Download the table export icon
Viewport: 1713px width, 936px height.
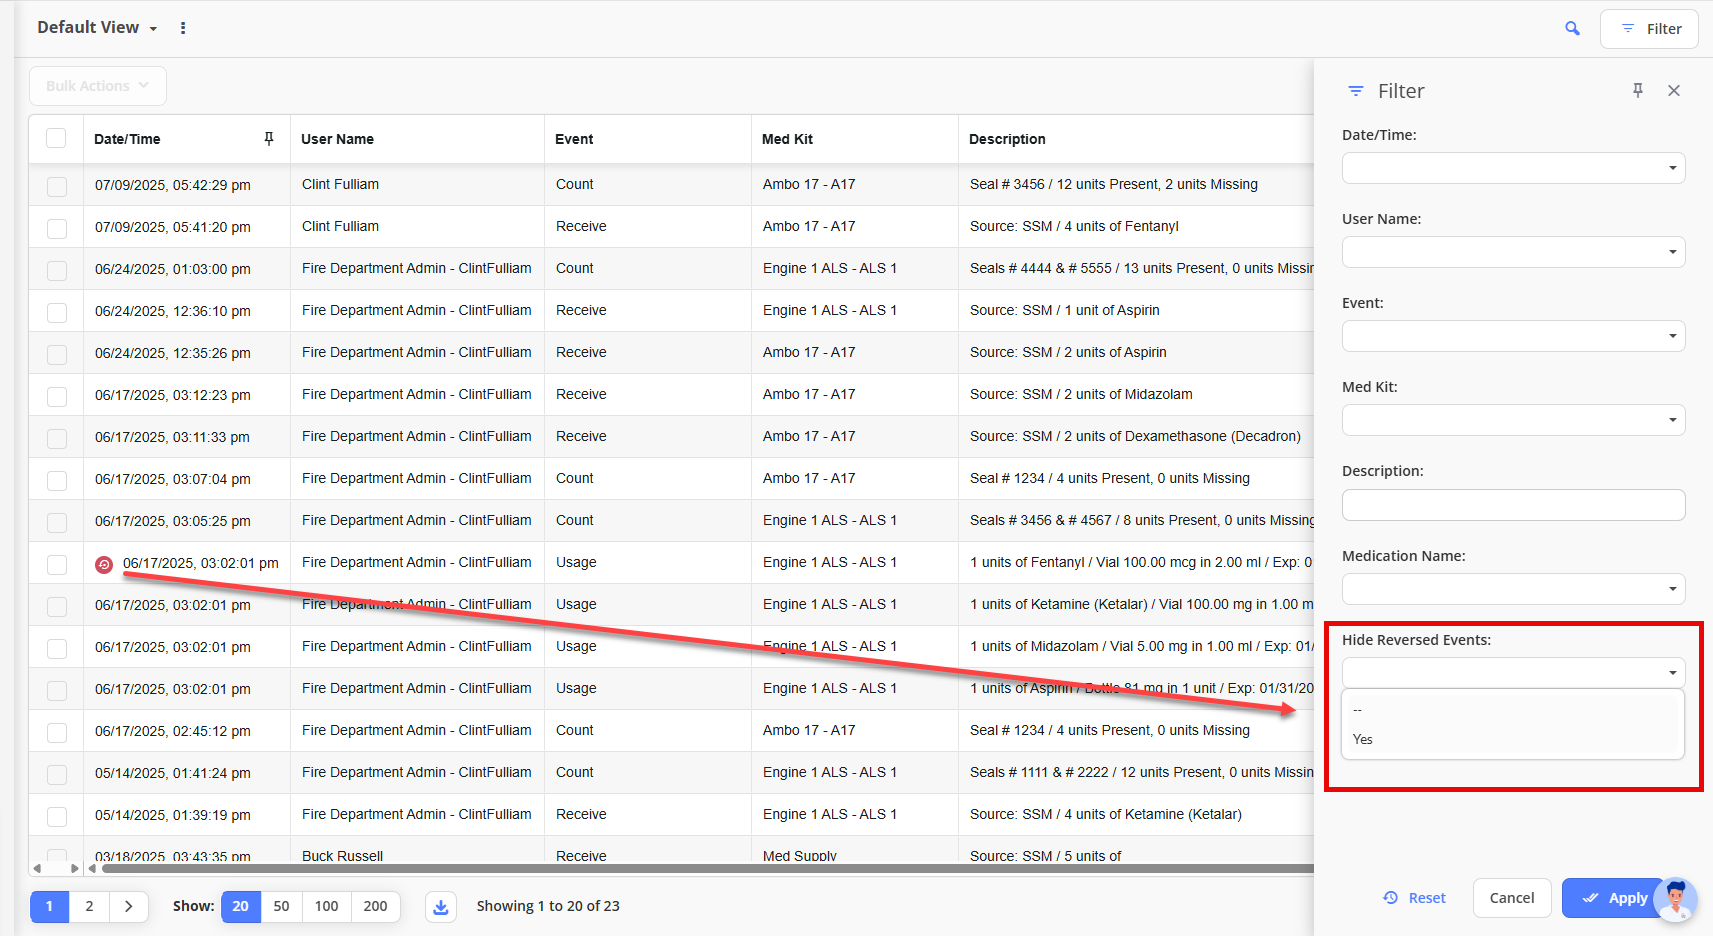441,907
